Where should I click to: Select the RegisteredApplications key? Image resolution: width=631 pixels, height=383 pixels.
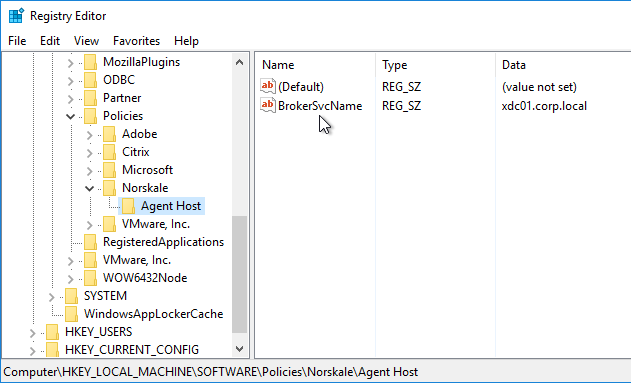(x=163, y=242)
